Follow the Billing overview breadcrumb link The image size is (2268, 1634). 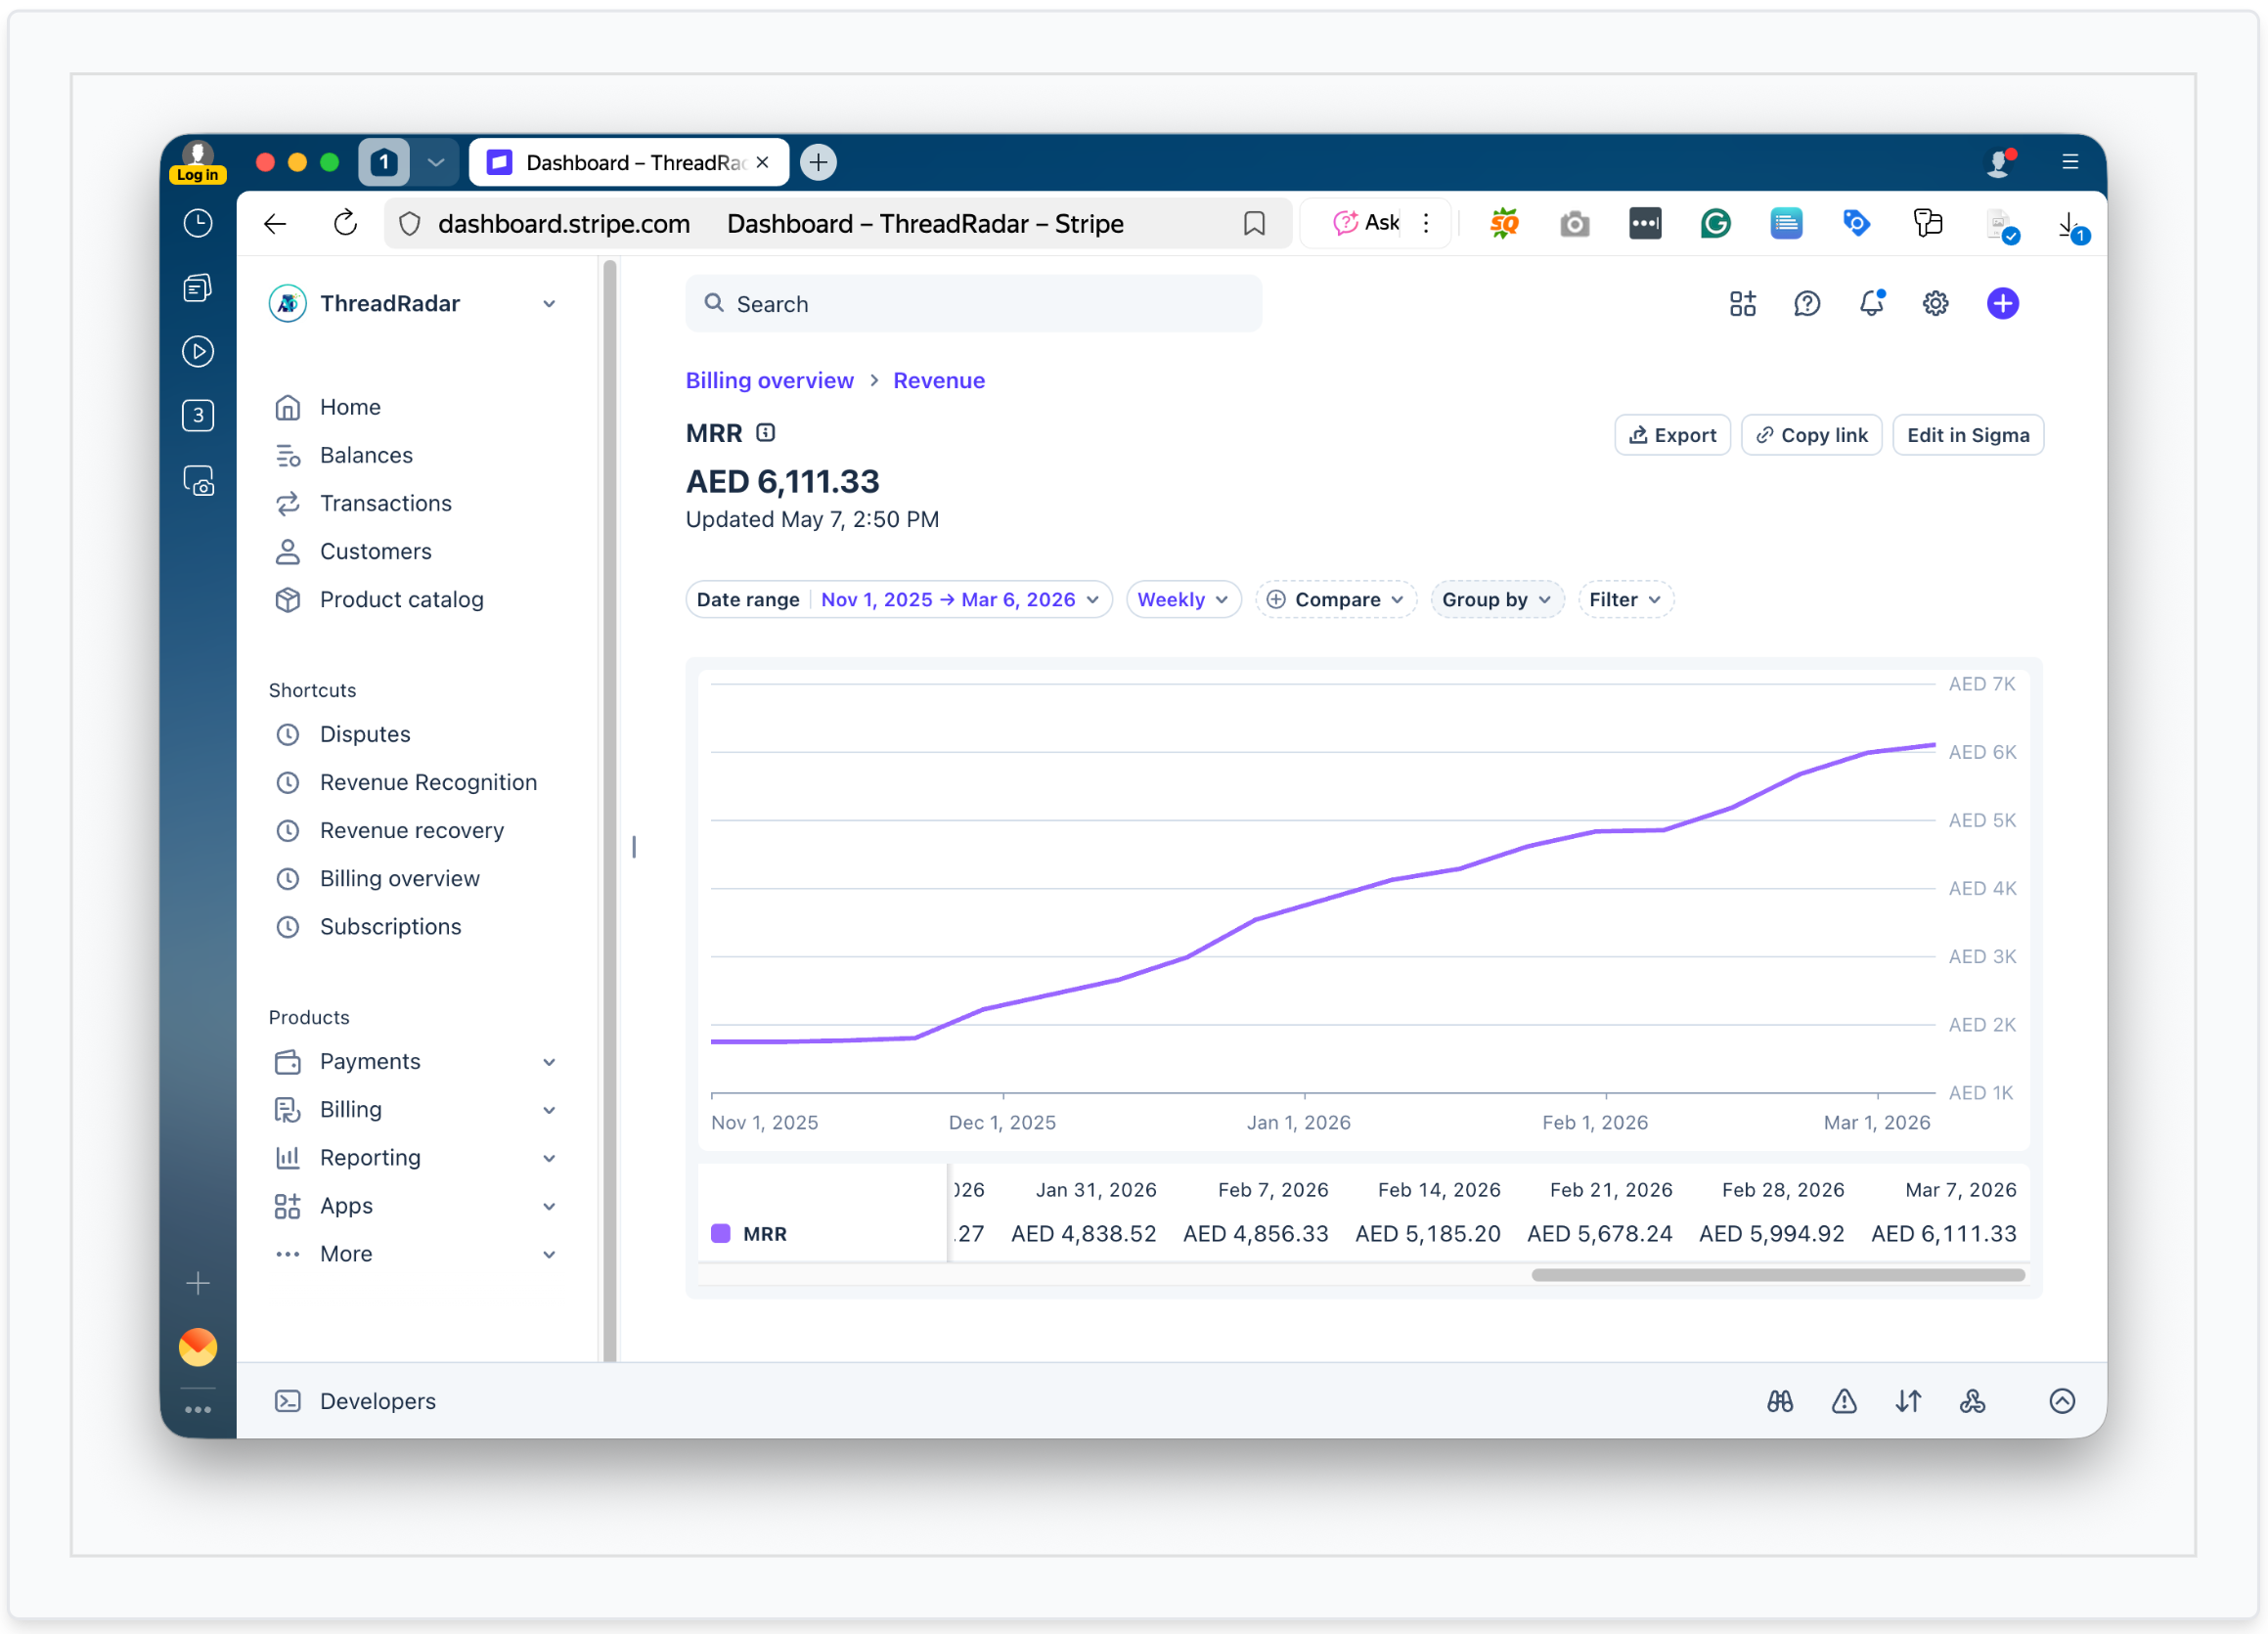769,381
